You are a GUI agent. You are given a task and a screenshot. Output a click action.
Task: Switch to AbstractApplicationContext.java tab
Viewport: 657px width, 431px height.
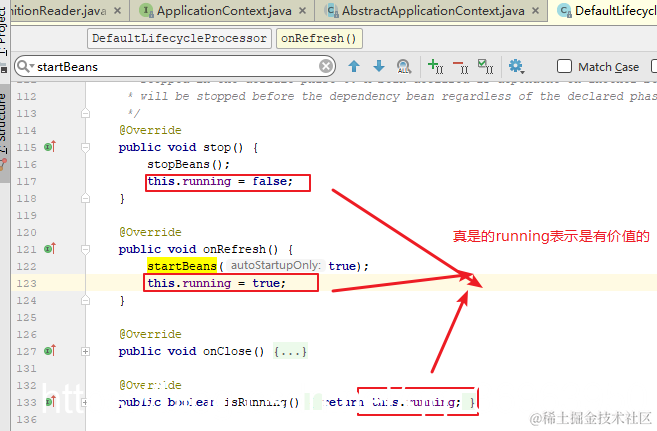pos(433,11)
